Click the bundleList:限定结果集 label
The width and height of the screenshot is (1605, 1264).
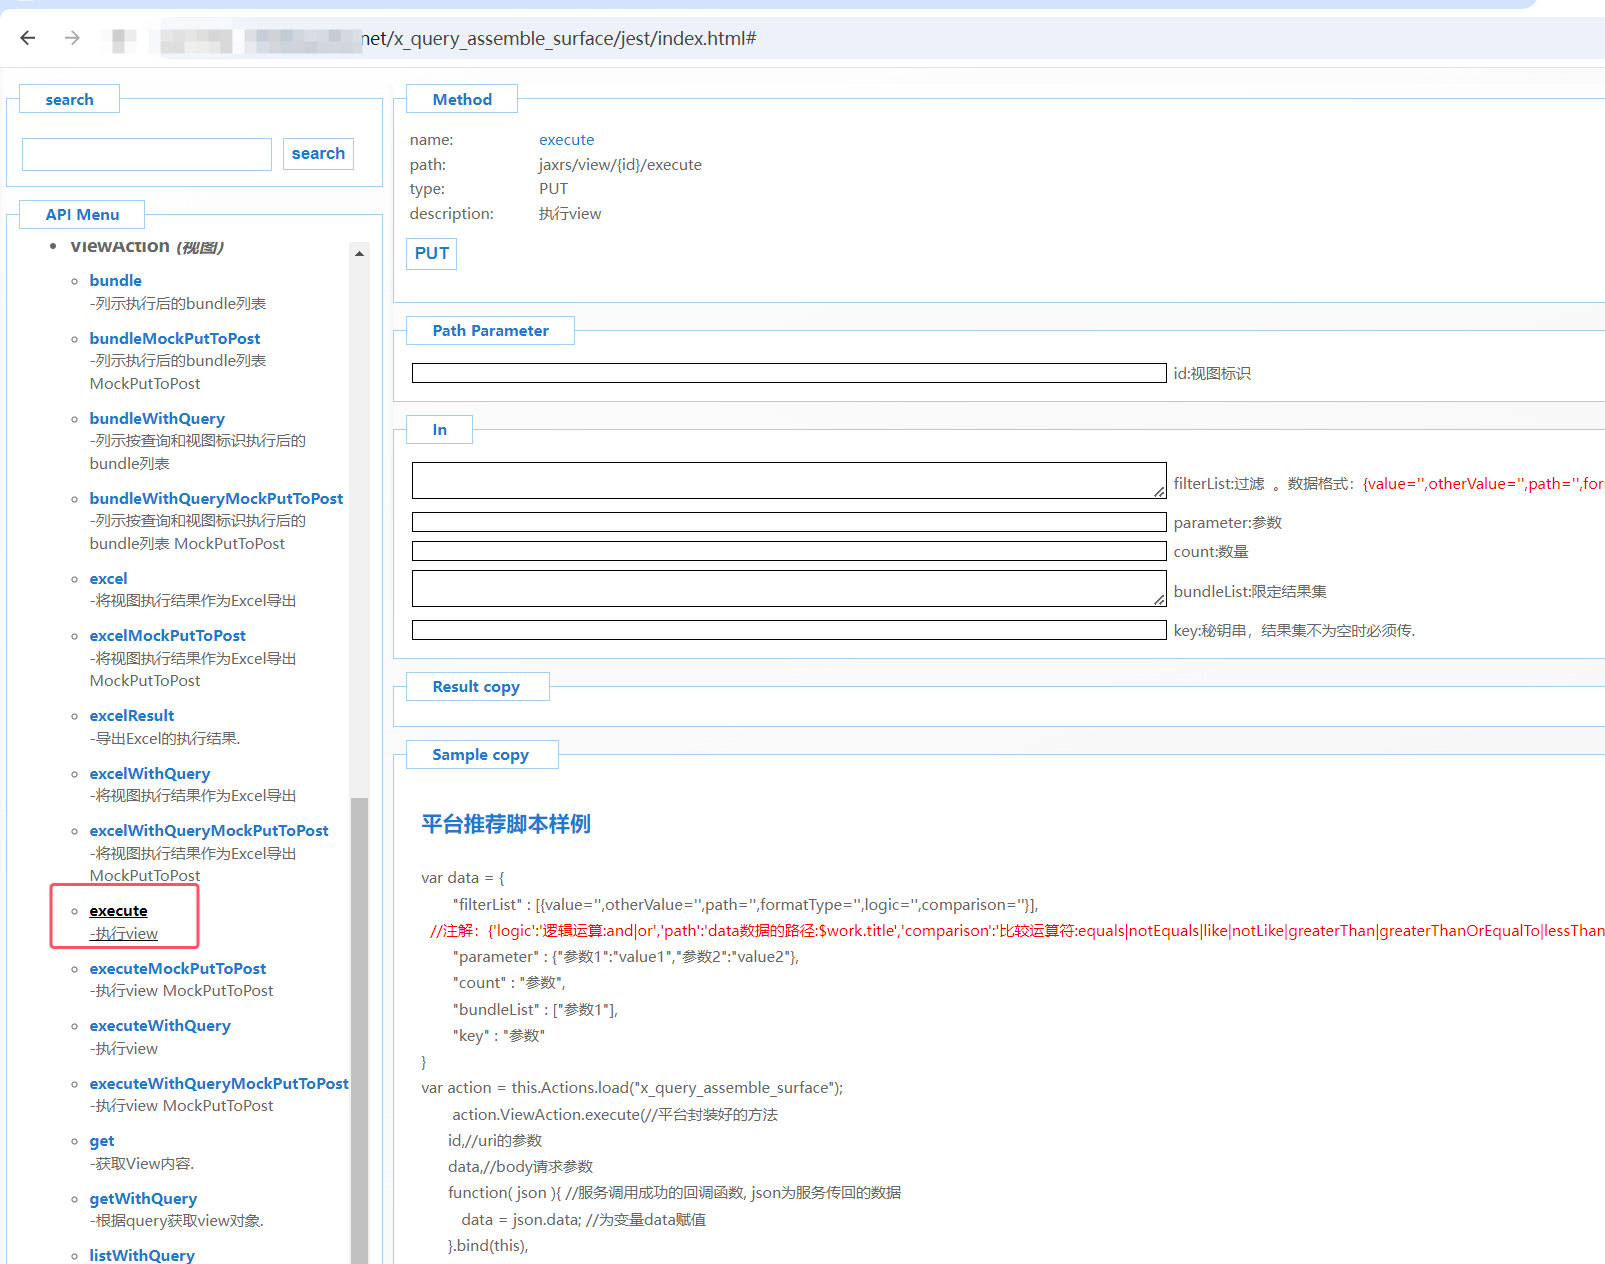click(1250, 592)
